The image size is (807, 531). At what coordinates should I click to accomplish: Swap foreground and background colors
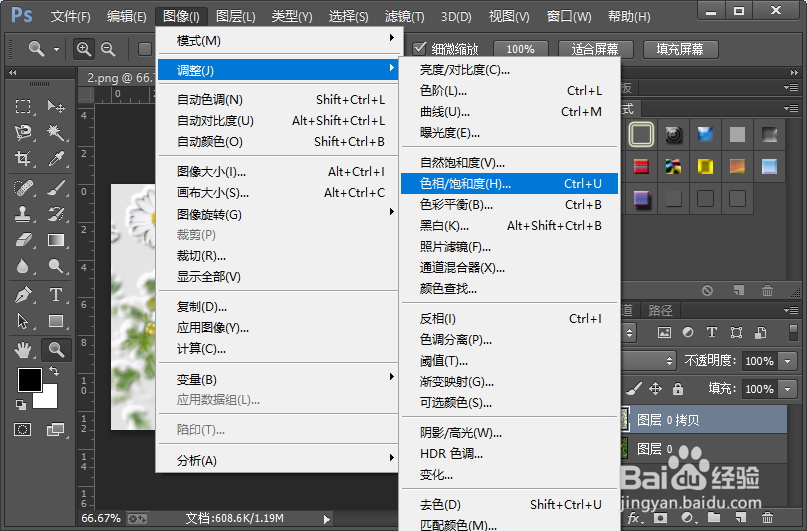54,370
